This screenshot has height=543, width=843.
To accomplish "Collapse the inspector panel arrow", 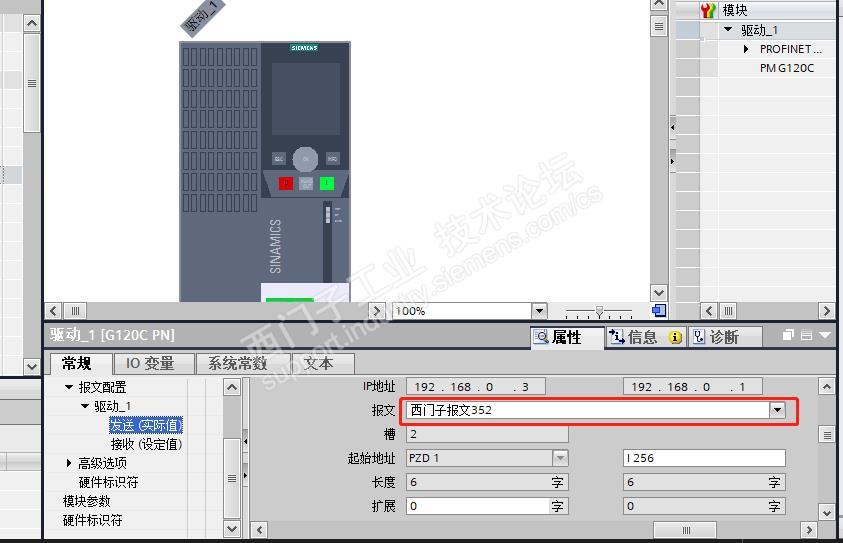I will 825,335.
